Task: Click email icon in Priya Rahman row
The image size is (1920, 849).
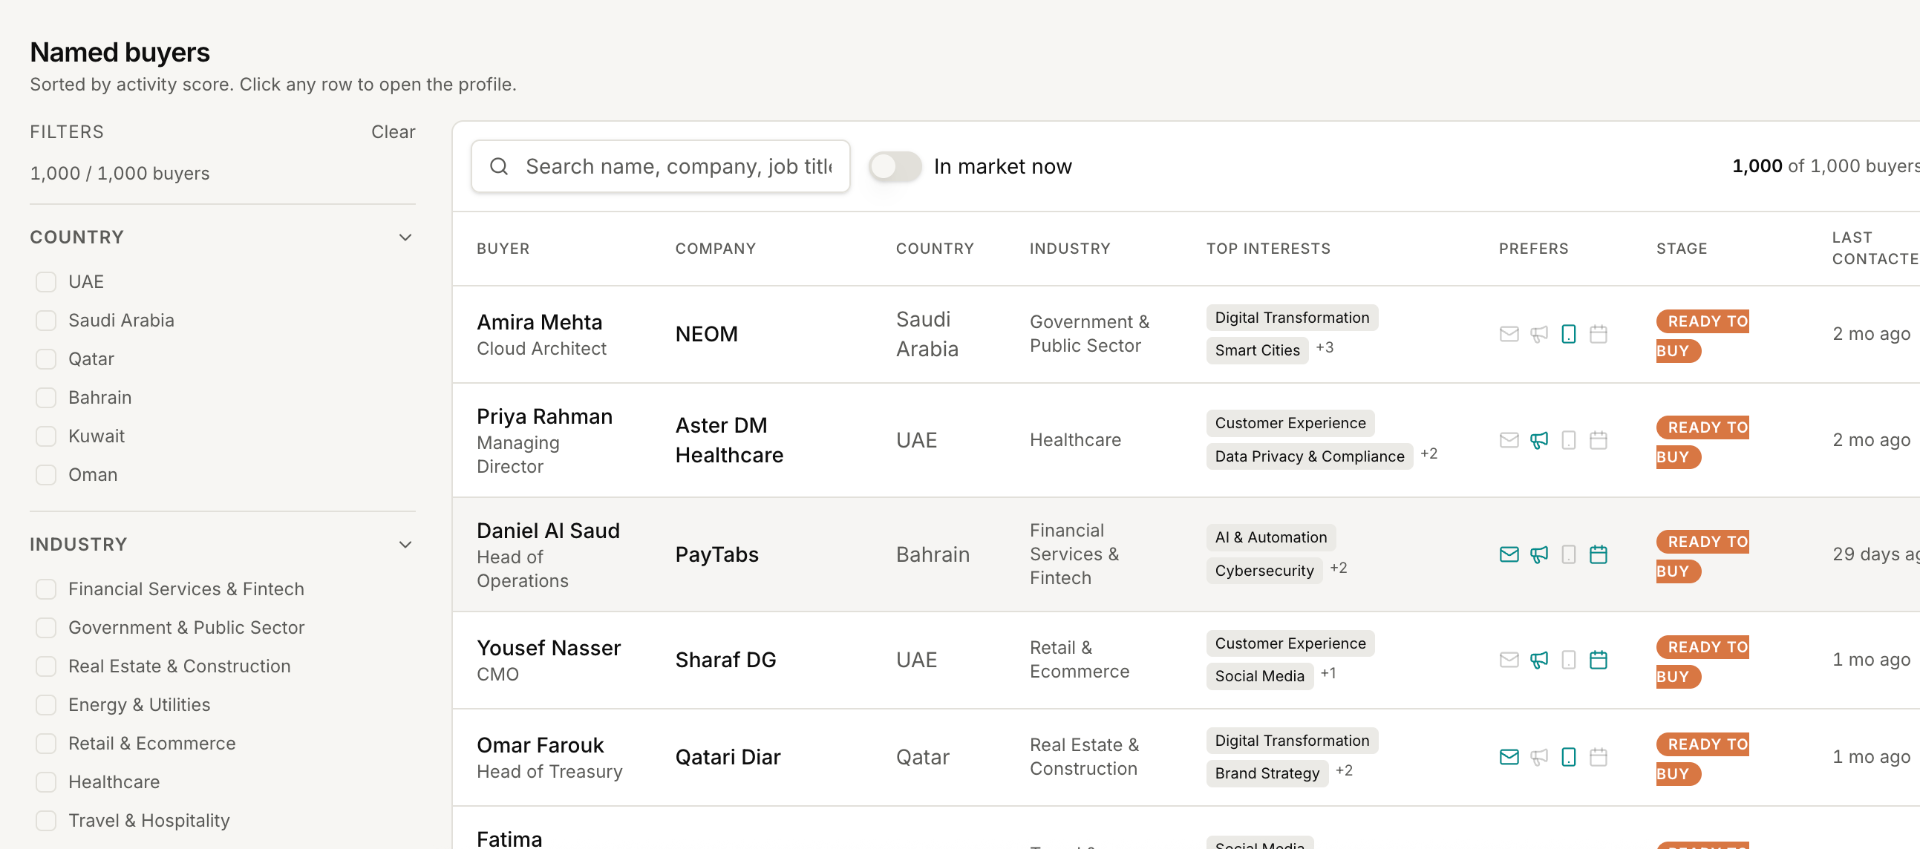Action: (x=1509, y=440)
